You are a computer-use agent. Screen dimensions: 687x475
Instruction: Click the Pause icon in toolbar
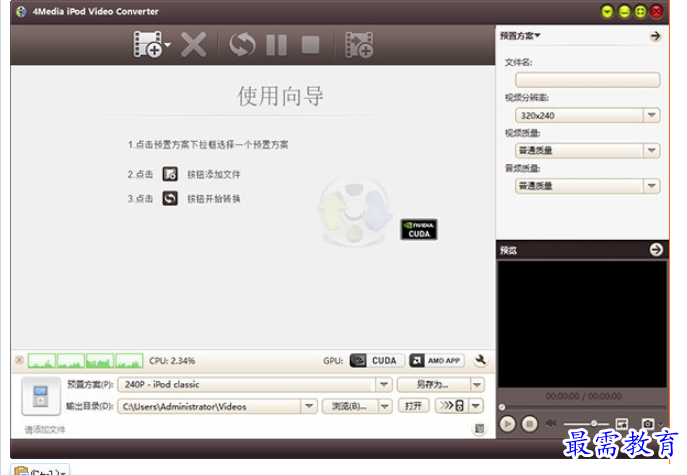276,45
